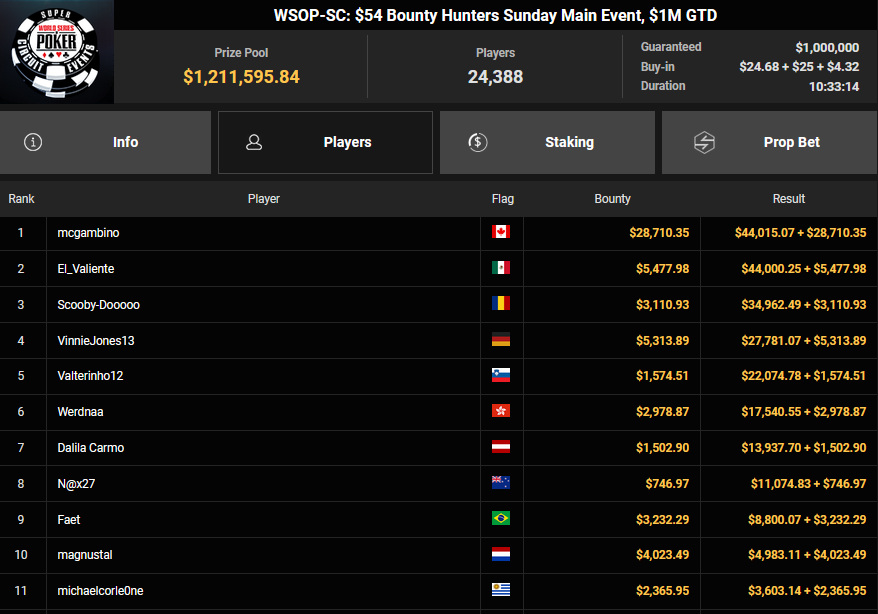Viewport: 878px width, 614px height.
Task: Click the WSOP Super Circuit poker logo
Action: 57,53
